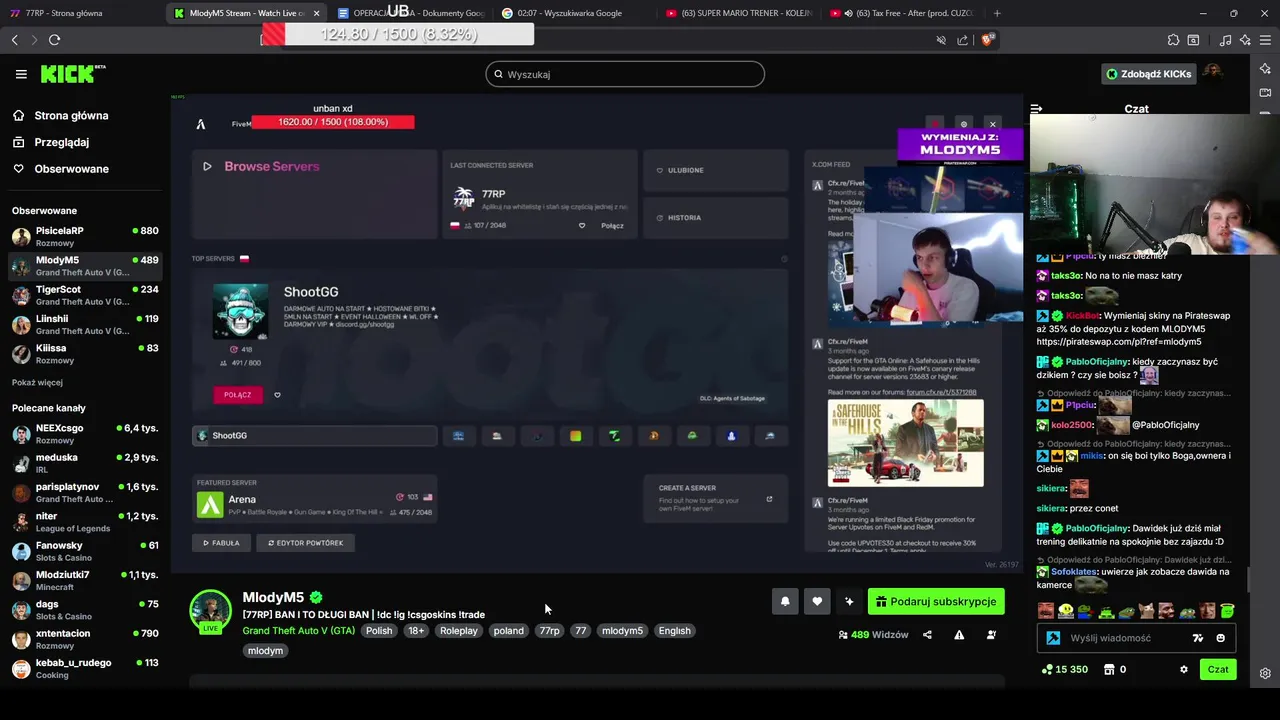Close the MlodyM5 Stream tab

click(x=317, y=13)
